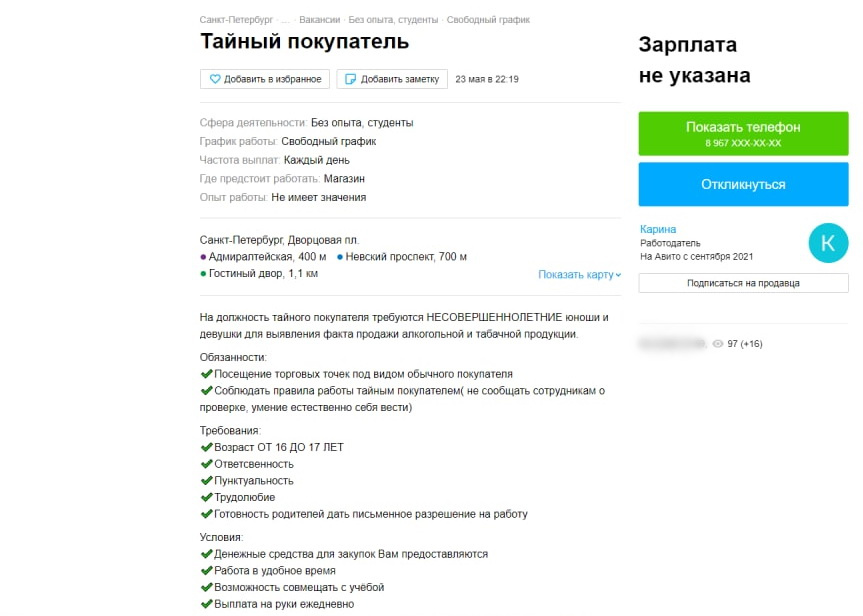
Task: Click the green metro dot near Адмиралтейская
Action: (x=201, y=259)
